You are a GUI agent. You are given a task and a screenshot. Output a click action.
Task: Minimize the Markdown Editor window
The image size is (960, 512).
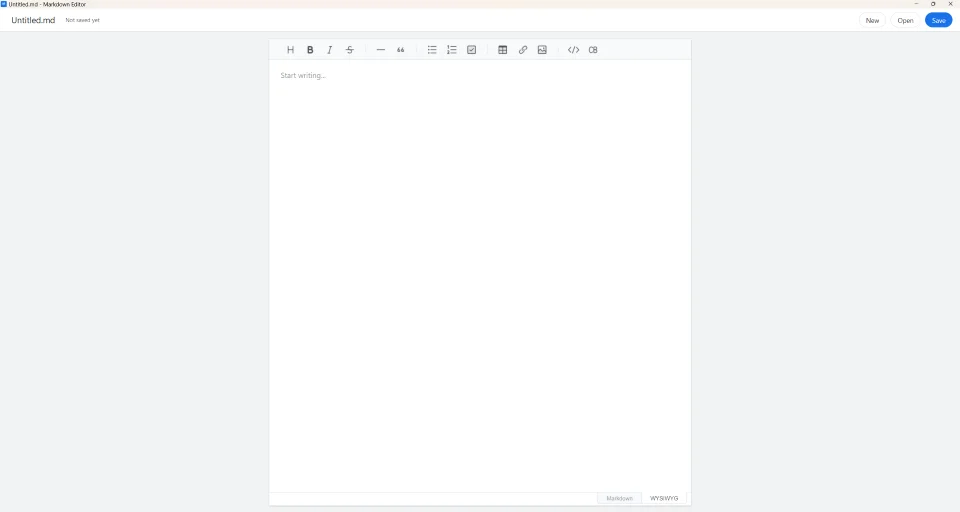click(x=916, y=4)
